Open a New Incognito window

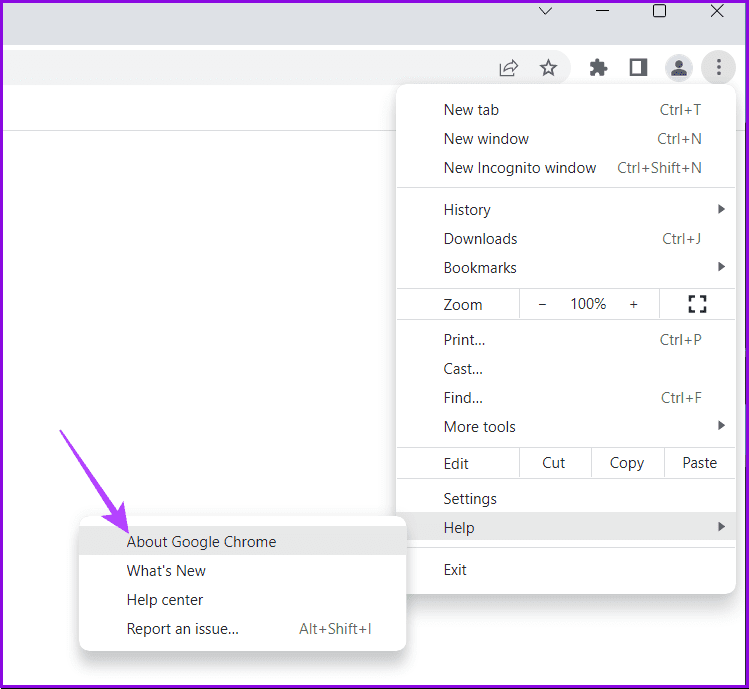click(566, 168)
